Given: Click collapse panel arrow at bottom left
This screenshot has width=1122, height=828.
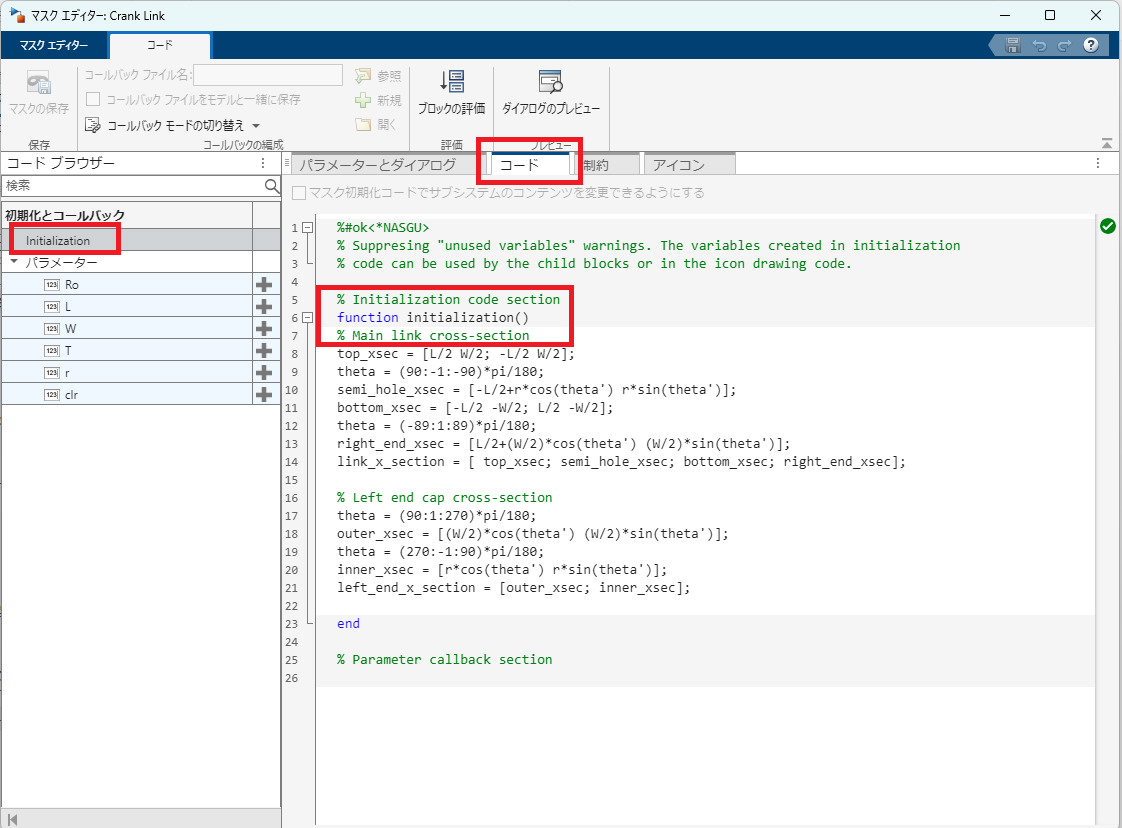Looking at the screenshot, I should click(x=12, y=819).
